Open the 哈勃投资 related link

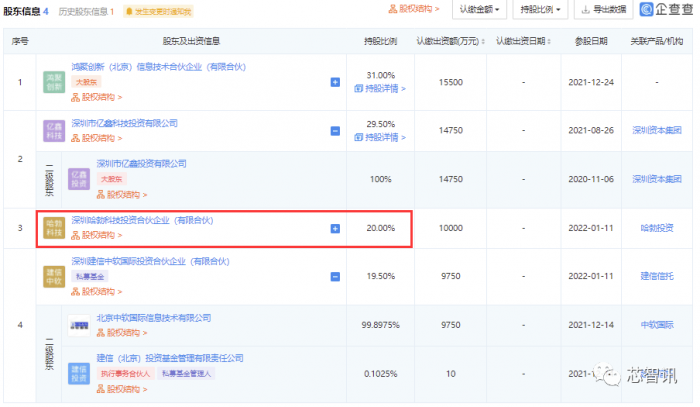[657, 228]
